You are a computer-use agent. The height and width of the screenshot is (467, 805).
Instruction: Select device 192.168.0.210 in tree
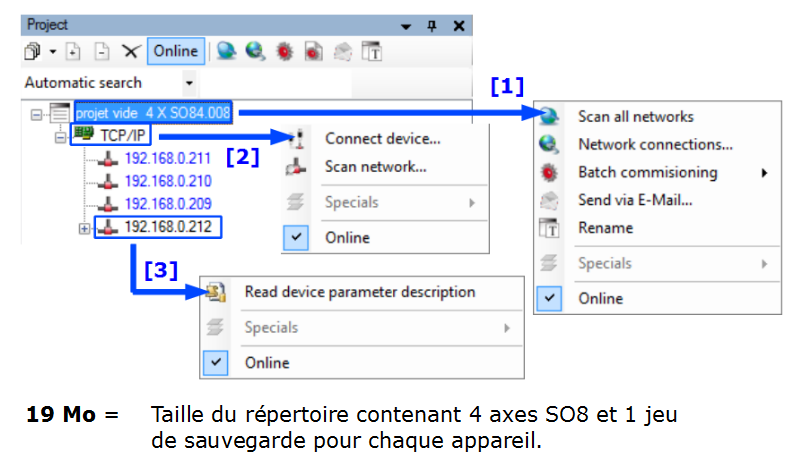168,181
